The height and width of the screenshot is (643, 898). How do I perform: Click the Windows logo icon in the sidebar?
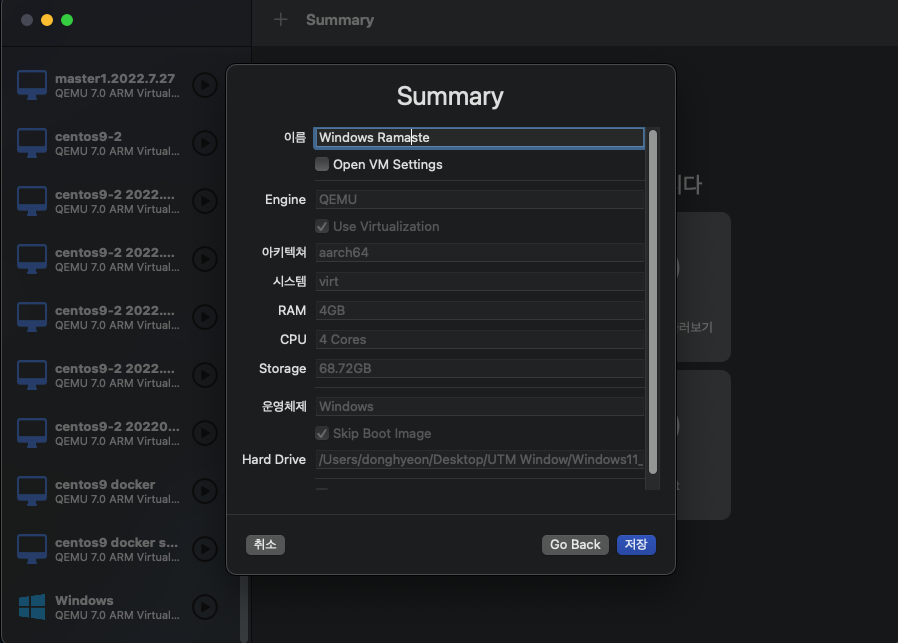pyautogui.click(x=32, y=607)
